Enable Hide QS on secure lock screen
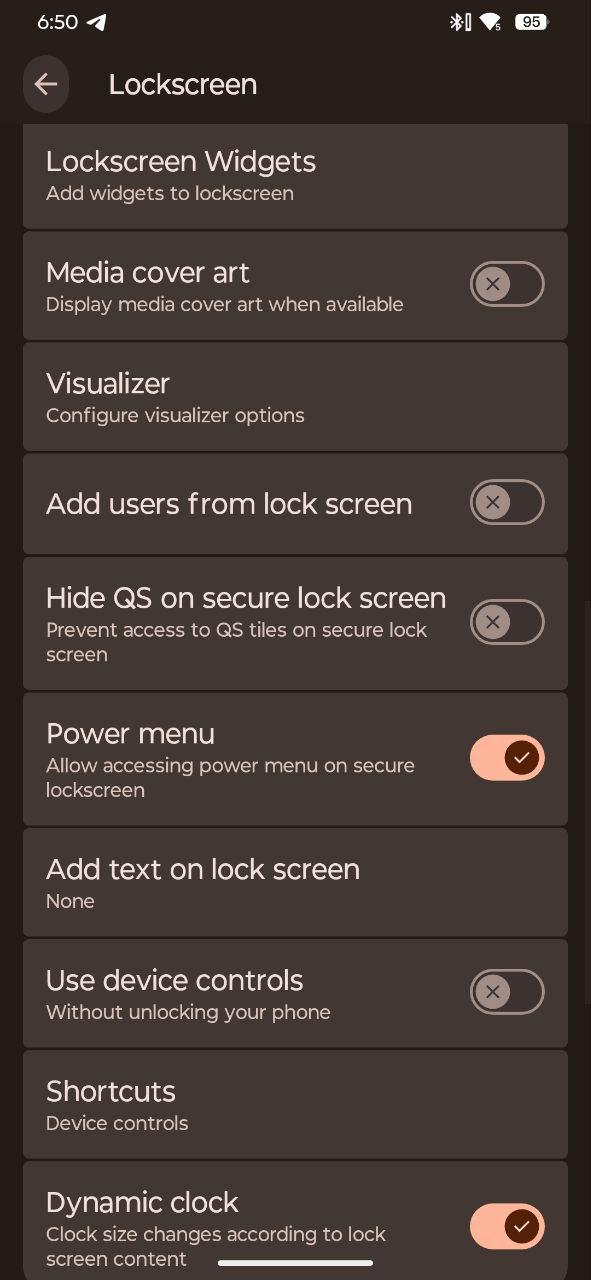 pyautogui.click(x=507, y=622)
